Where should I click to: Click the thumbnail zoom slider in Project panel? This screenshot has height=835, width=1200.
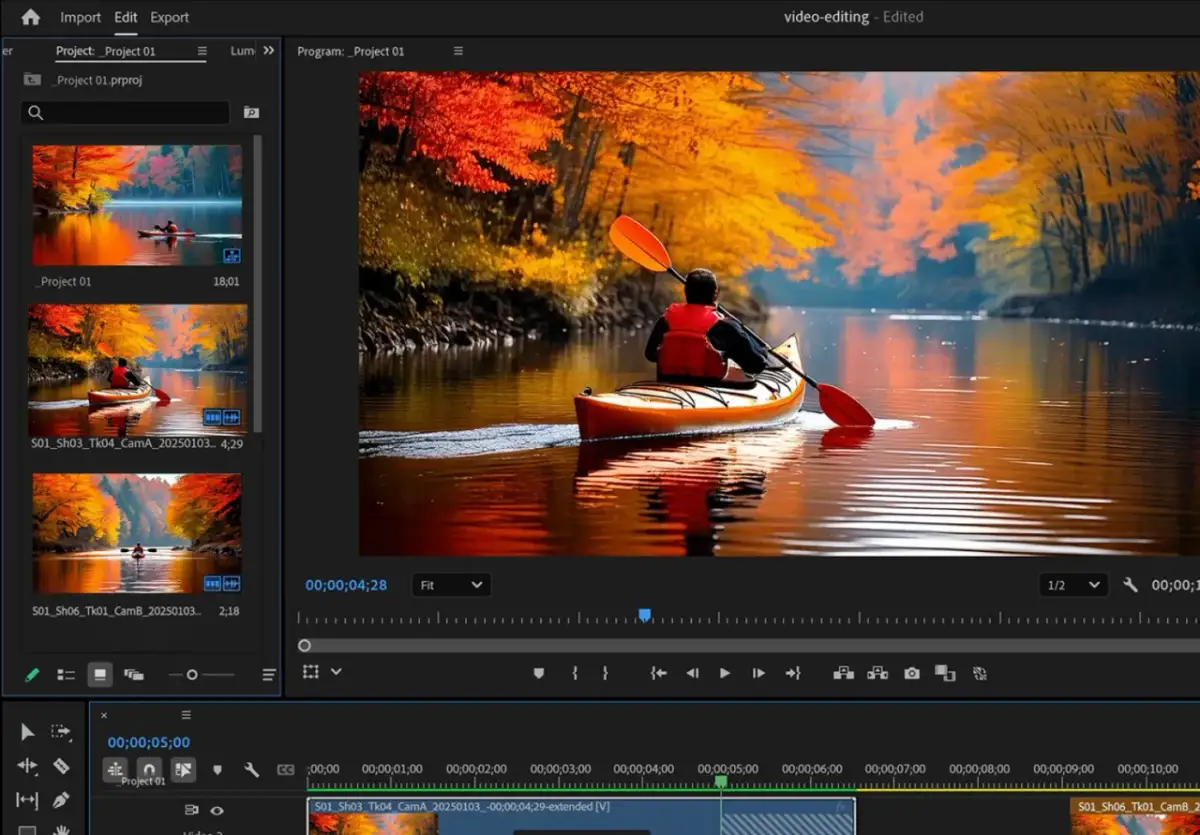(x=193, y=675)
